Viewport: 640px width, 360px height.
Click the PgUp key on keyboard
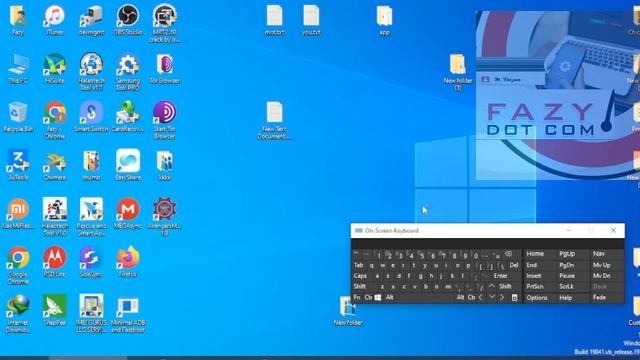point(567,254)
